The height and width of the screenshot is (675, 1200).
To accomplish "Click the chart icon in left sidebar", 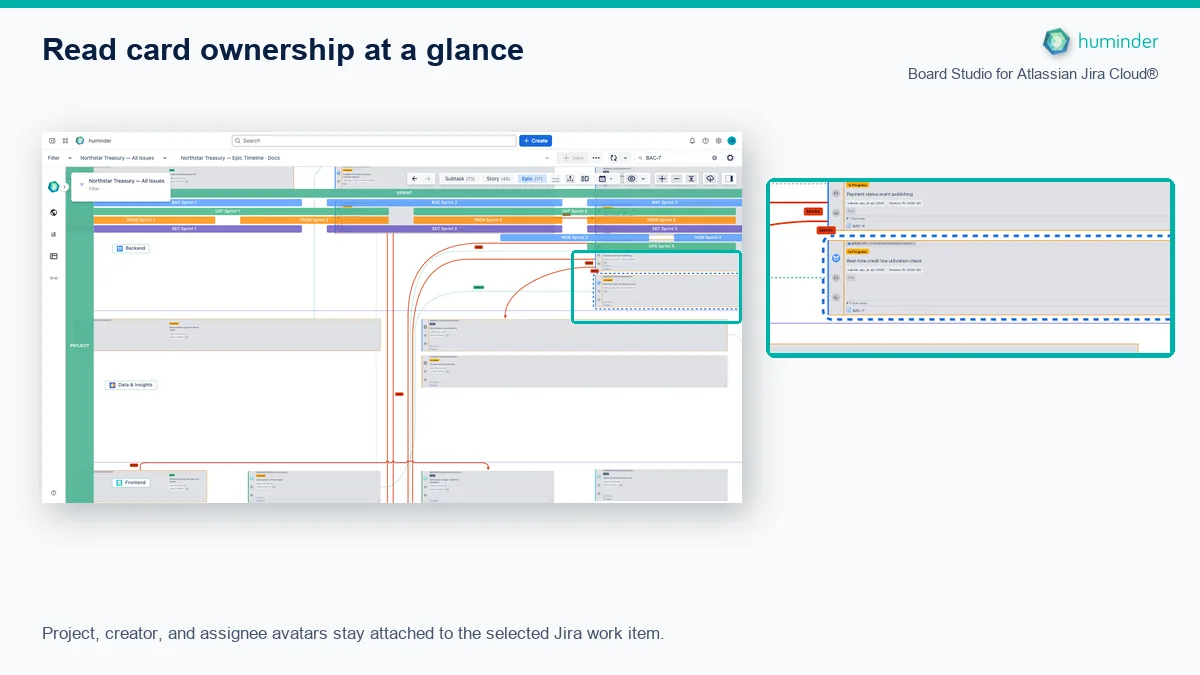I will tap(53, 235).
